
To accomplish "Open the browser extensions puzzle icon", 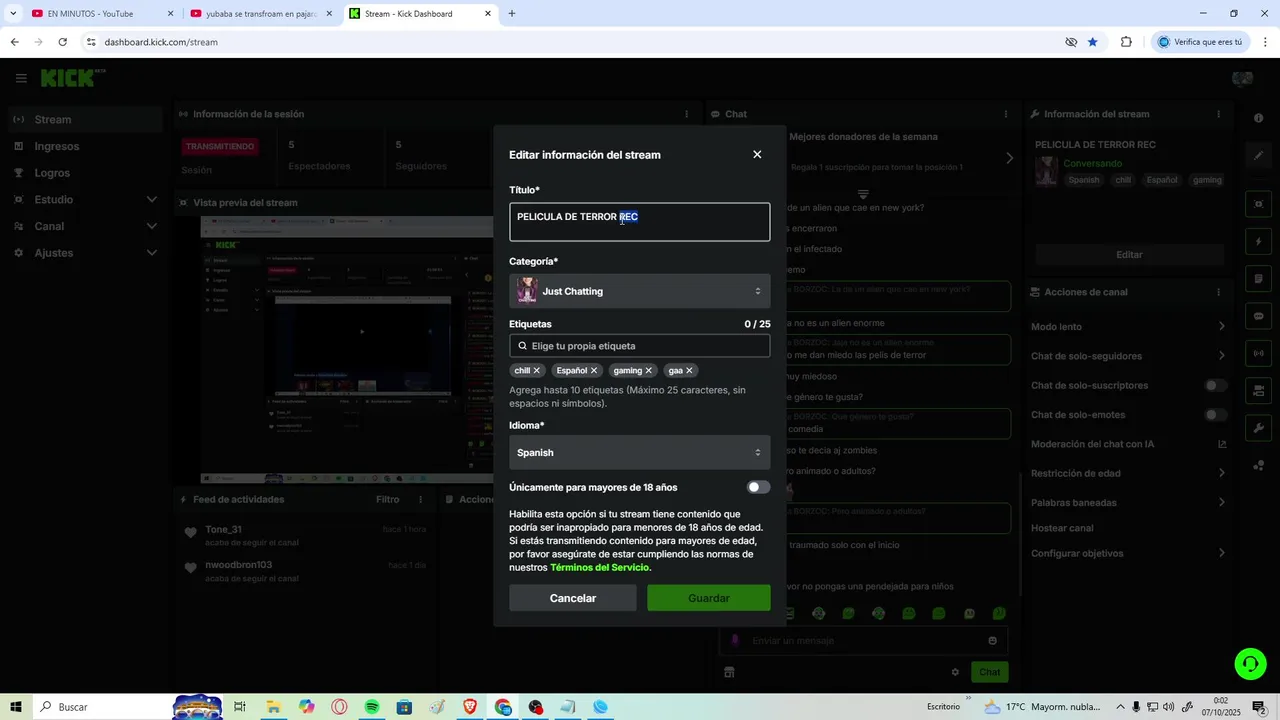I will [1126, 42].
